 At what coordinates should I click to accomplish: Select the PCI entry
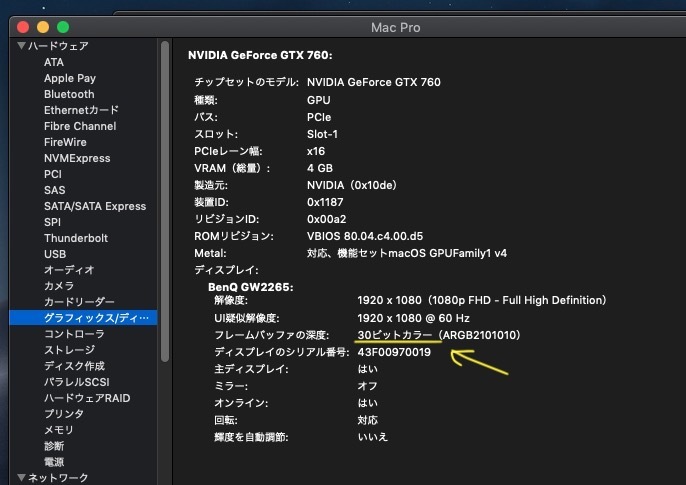[53, 174]
